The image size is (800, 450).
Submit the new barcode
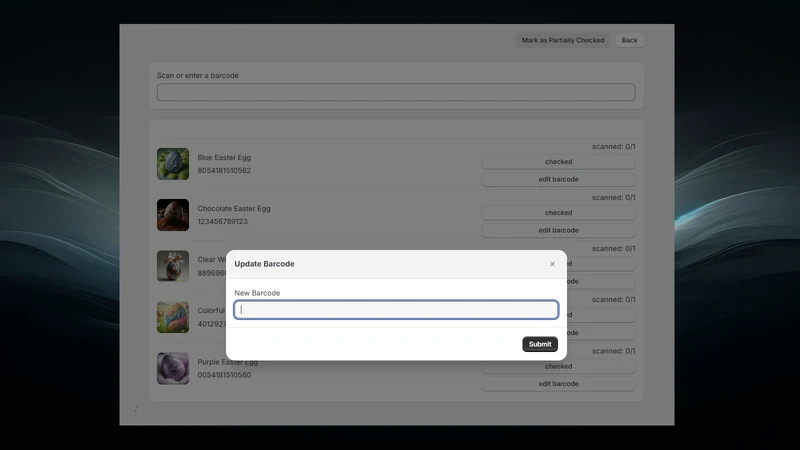(x=540, y=344)
